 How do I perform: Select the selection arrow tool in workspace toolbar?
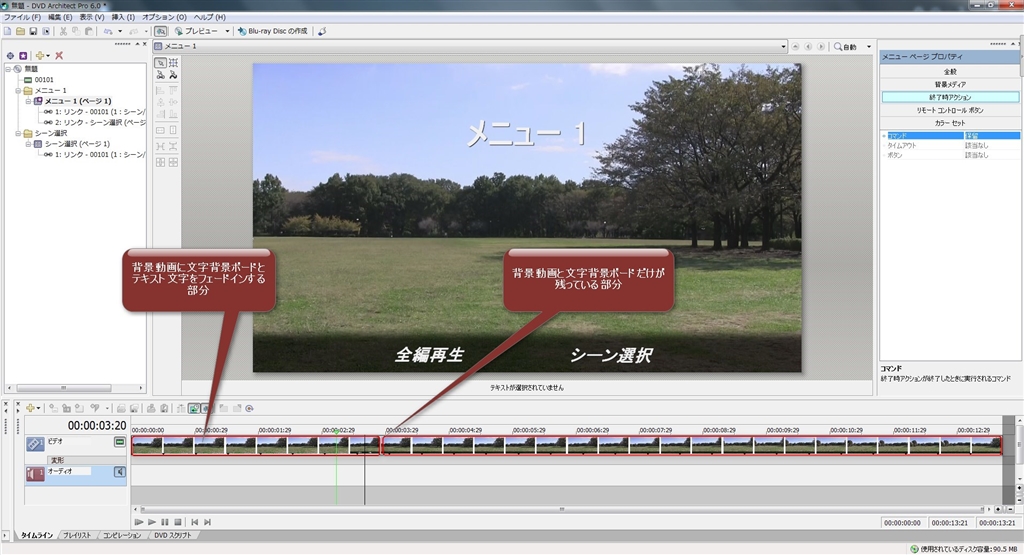click(160, 63)
